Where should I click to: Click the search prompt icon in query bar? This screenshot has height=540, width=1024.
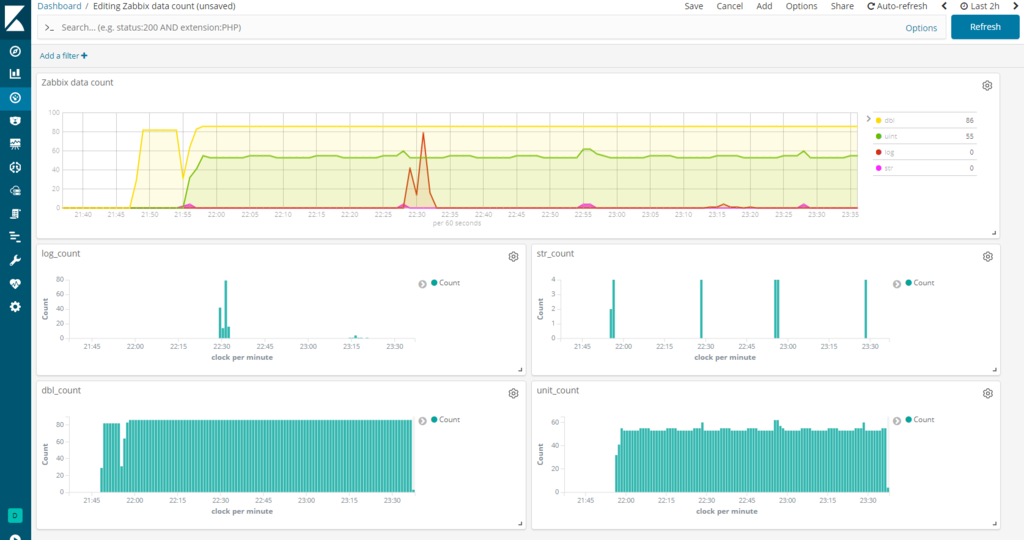(49, 27)
